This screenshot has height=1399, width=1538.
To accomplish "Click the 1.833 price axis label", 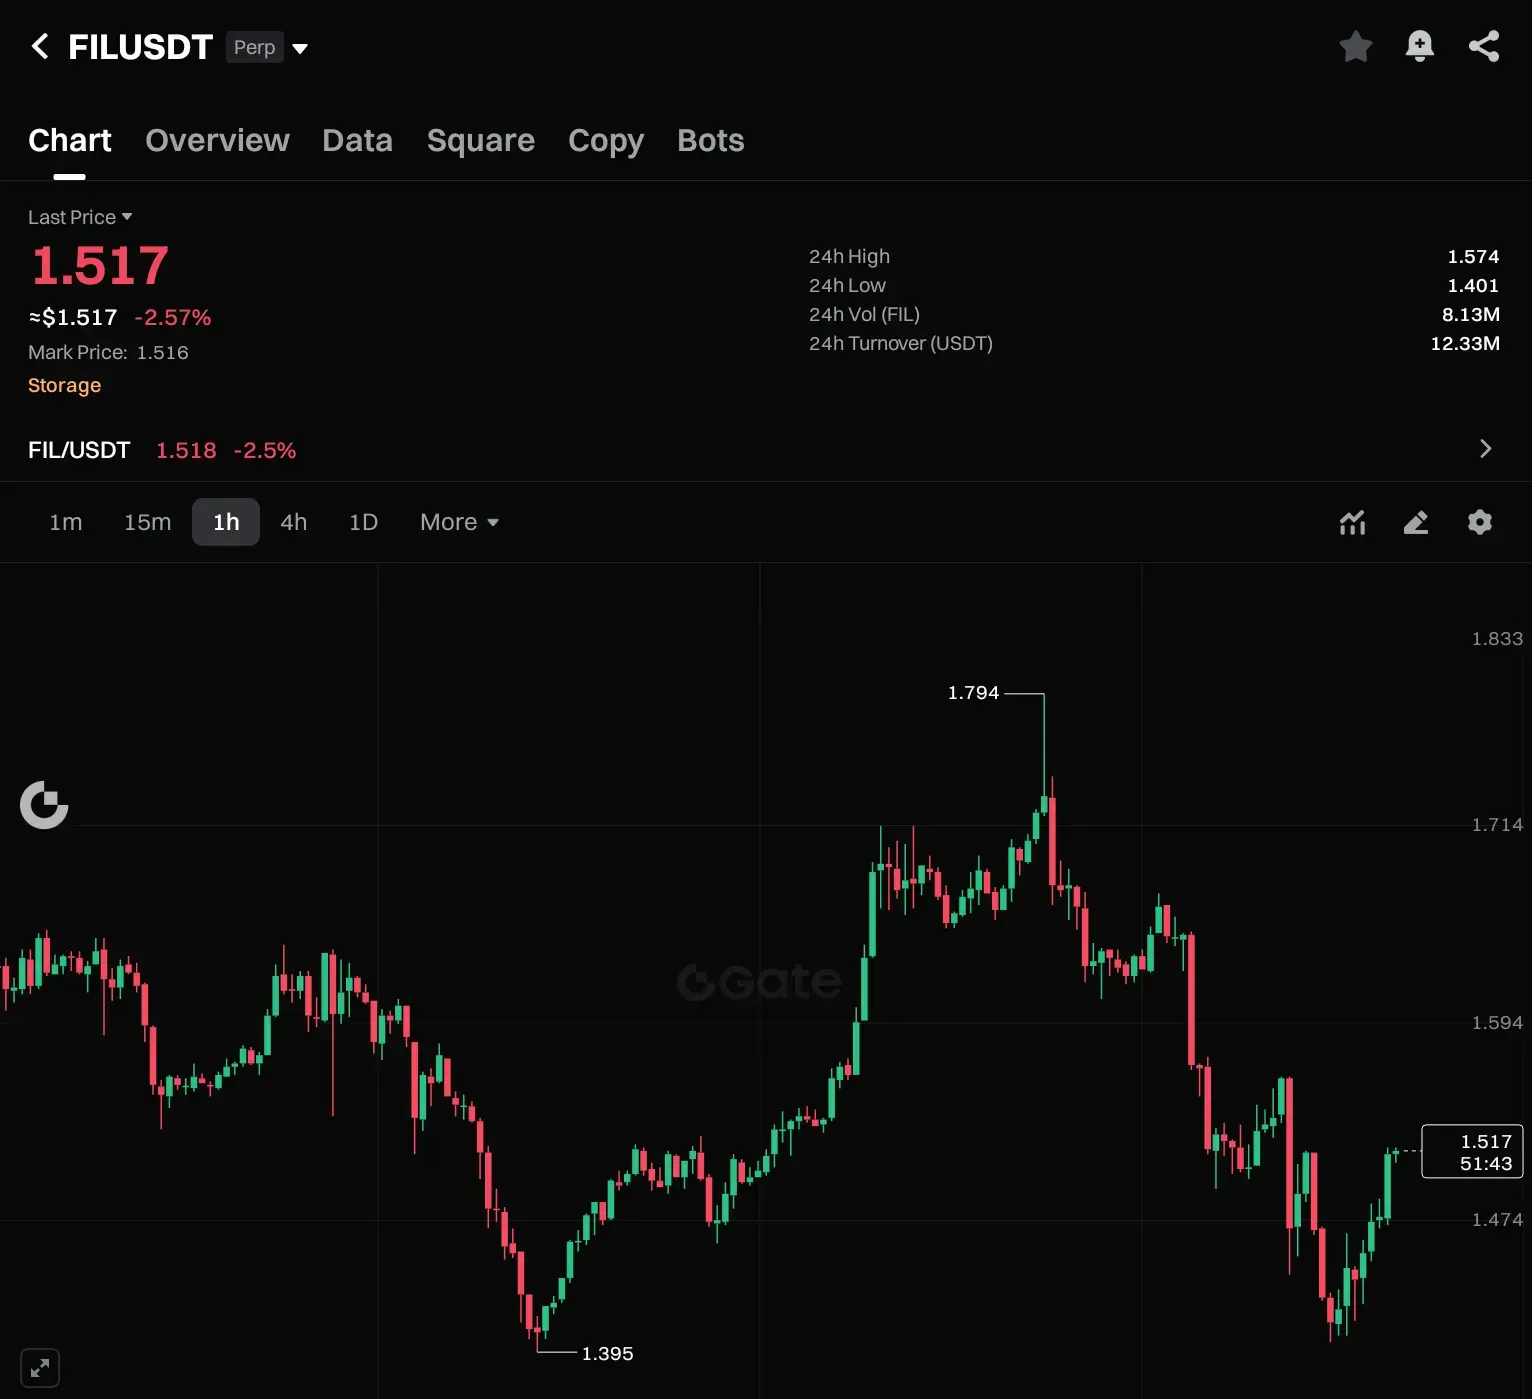I will (x=1497, y=639).
